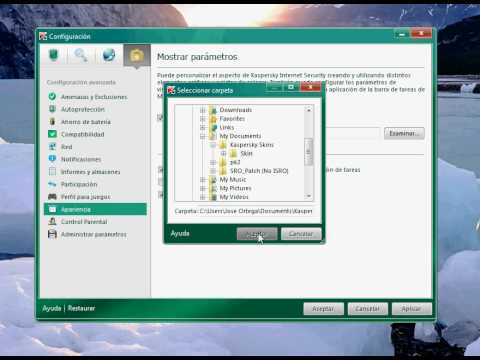Click the Red network icon
Viewport: 480px width, 360px height.
pyautogui.click(x=52, y=146)
